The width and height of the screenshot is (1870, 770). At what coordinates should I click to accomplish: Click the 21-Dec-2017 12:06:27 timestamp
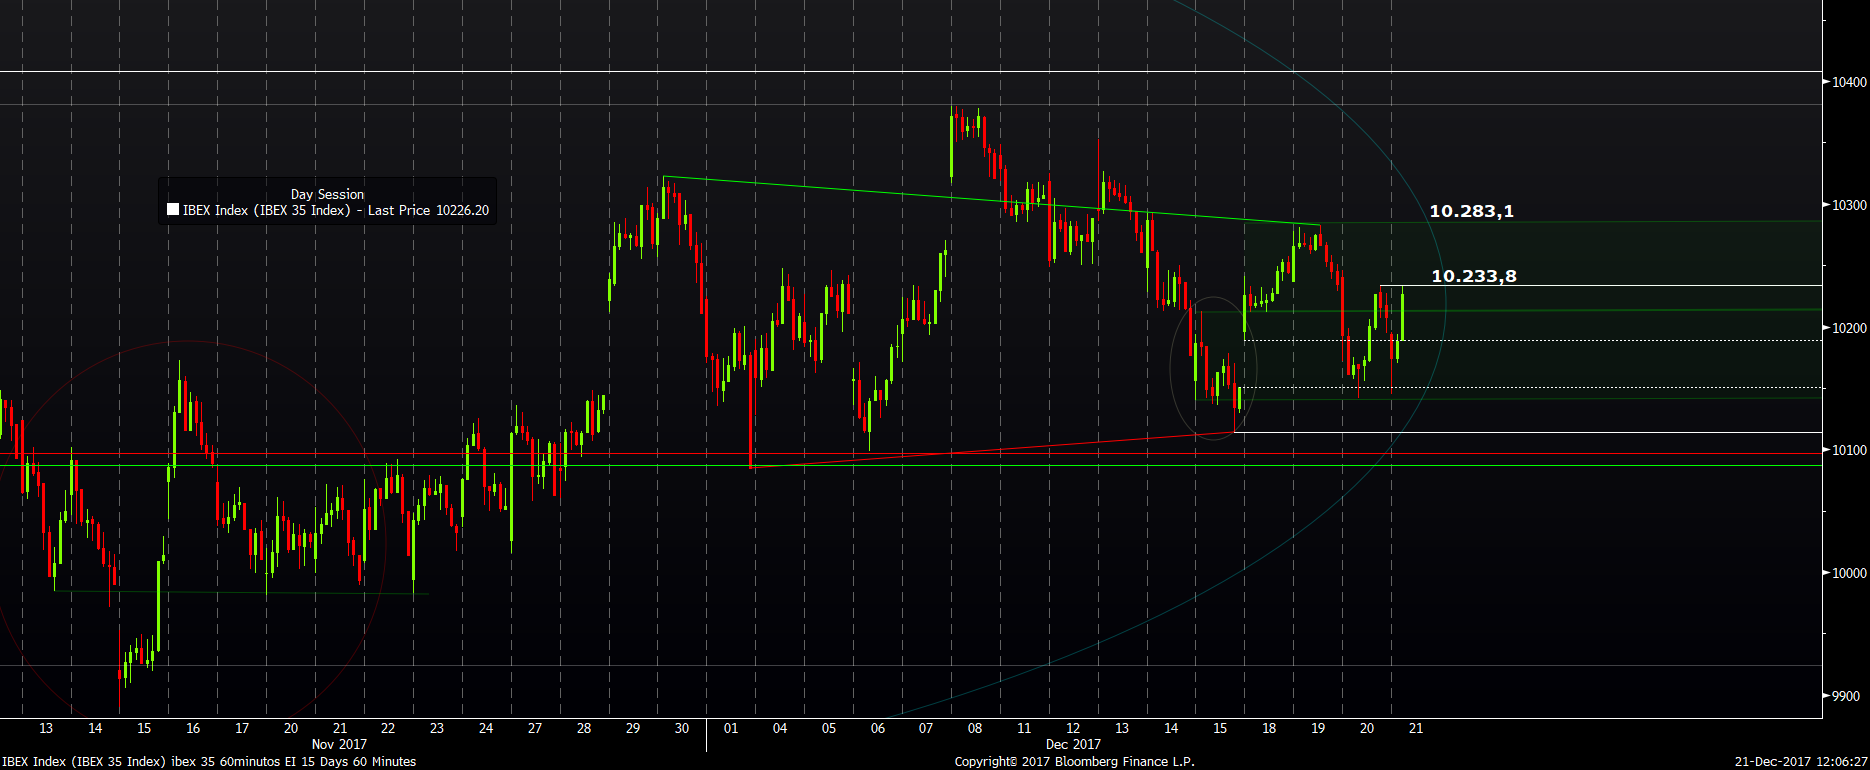[x=1801, y=762]
